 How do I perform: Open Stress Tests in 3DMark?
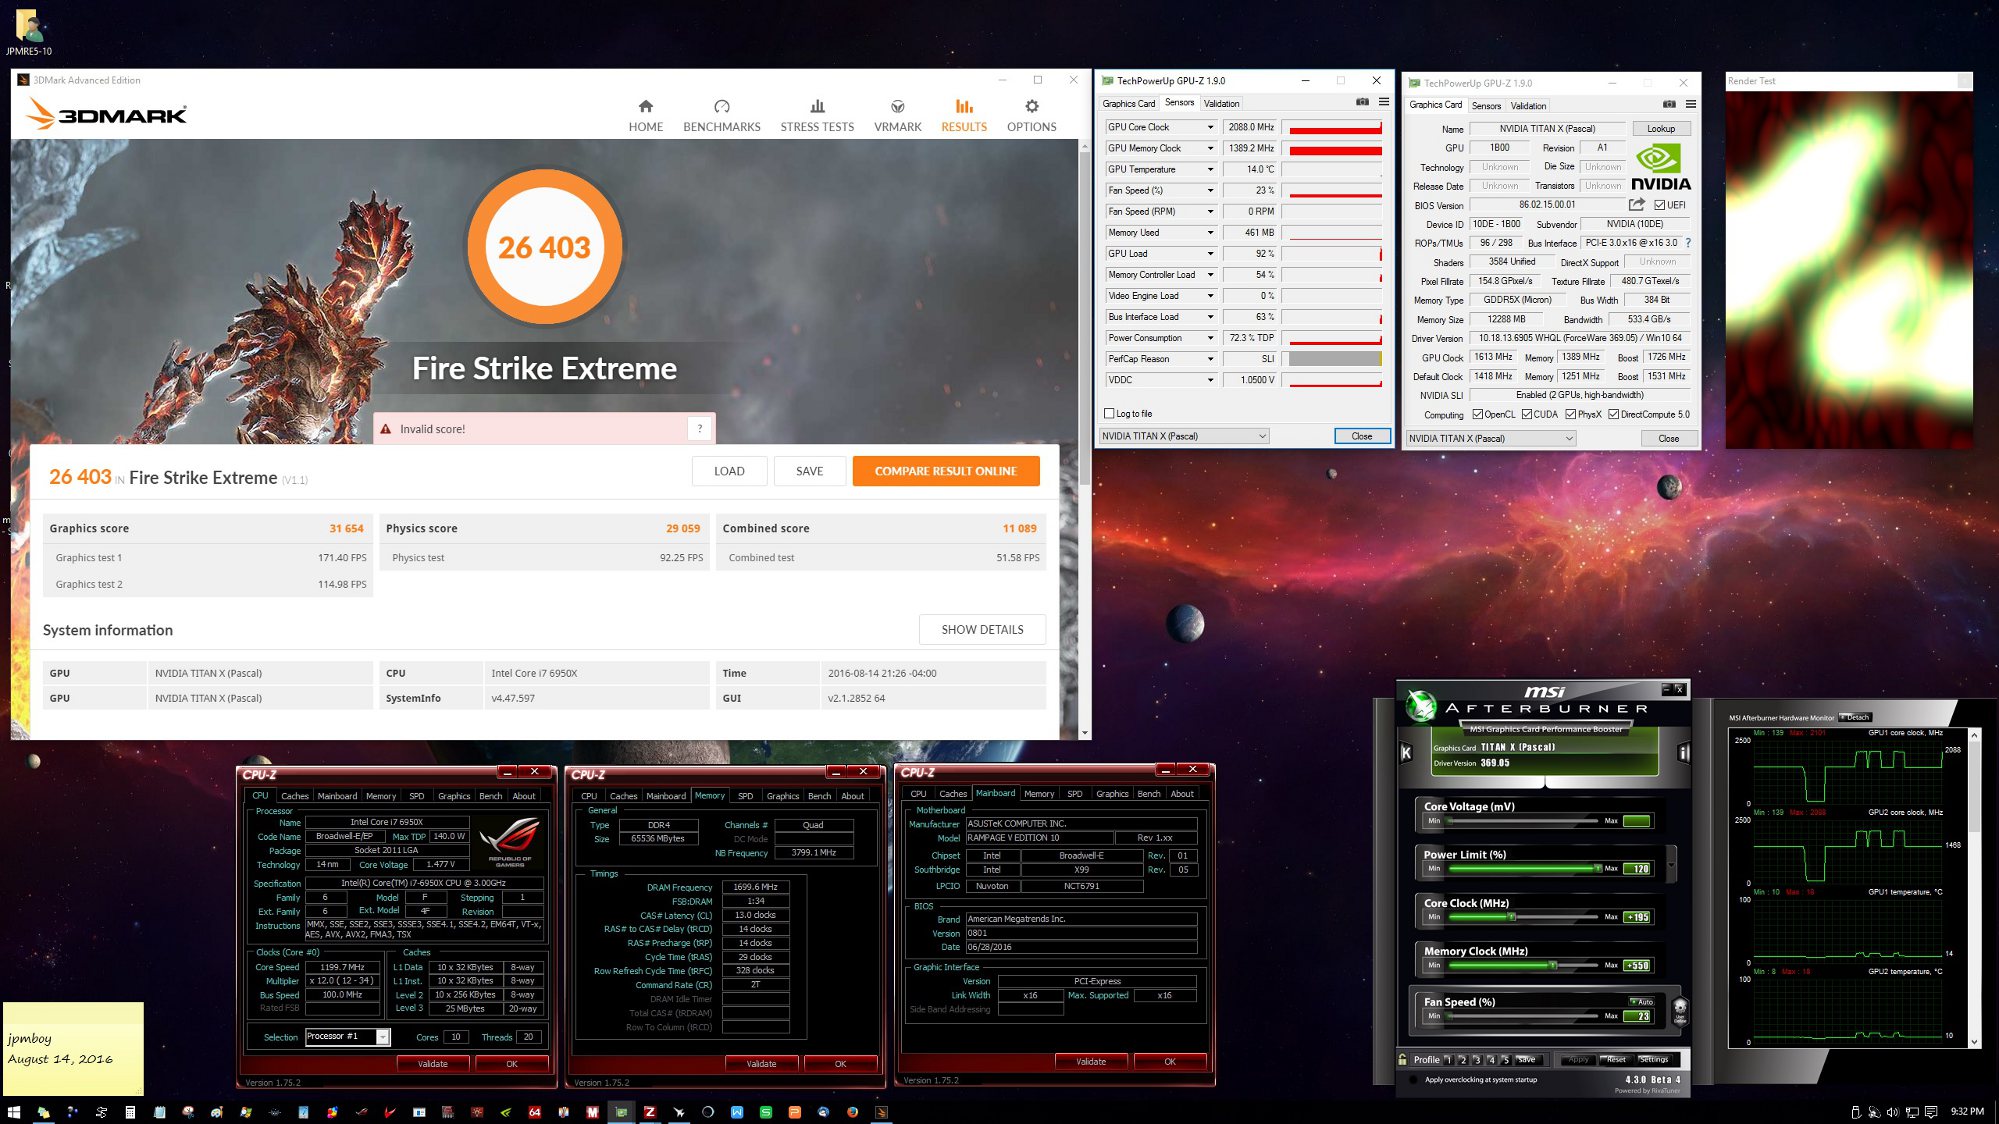[x=817, y=115]
